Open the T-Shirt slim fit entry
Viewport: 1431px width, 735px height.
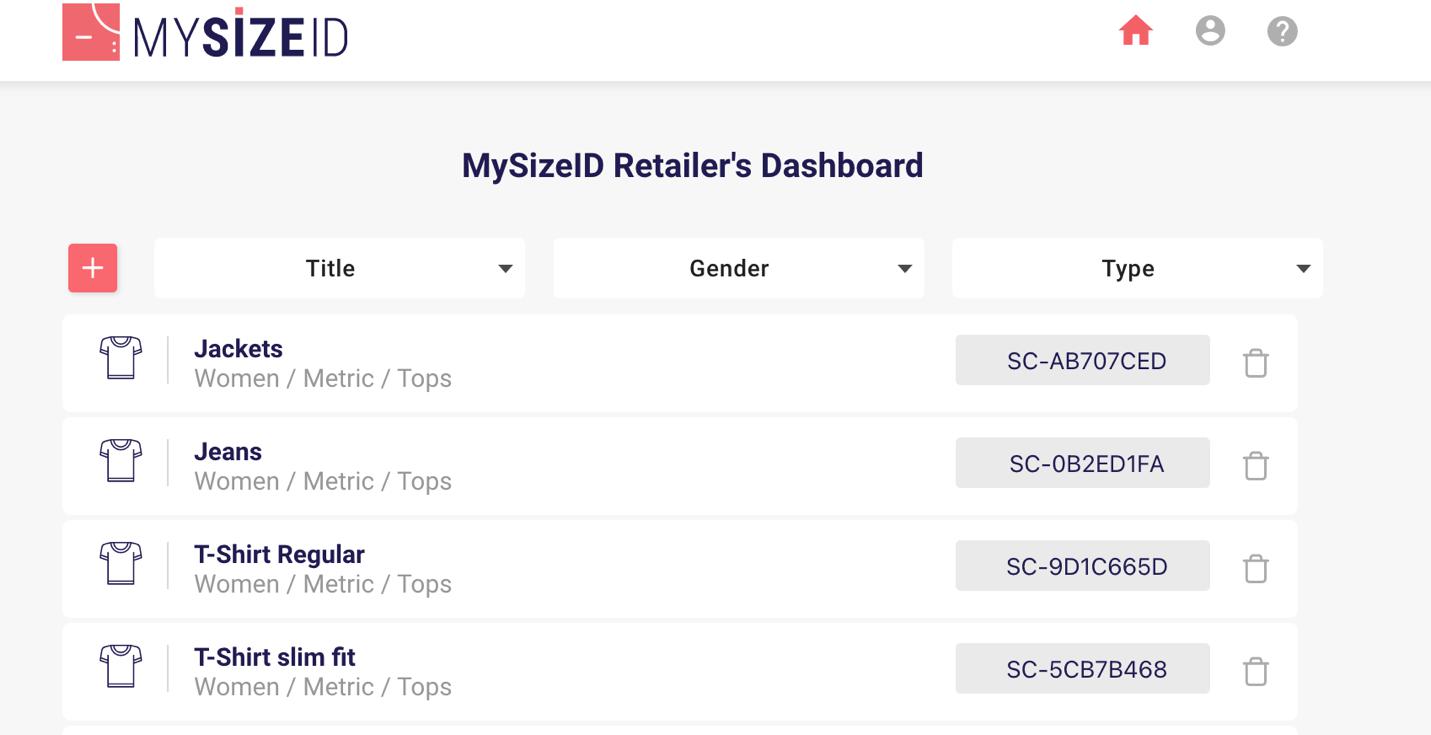click(275, 658)
